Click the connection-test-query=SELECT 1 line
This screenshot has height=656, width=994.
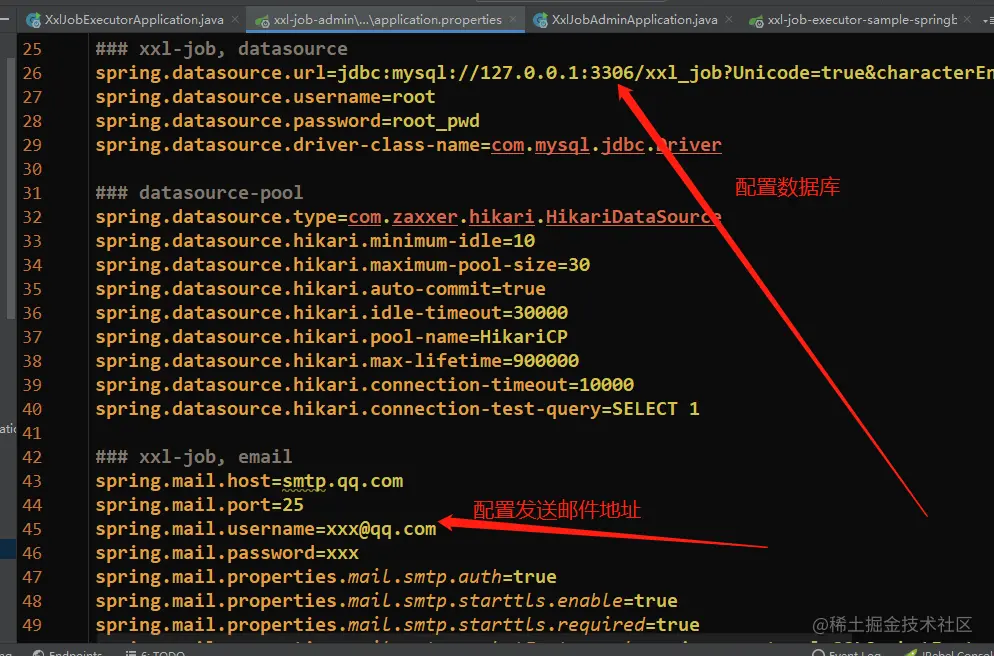point(397,409)
